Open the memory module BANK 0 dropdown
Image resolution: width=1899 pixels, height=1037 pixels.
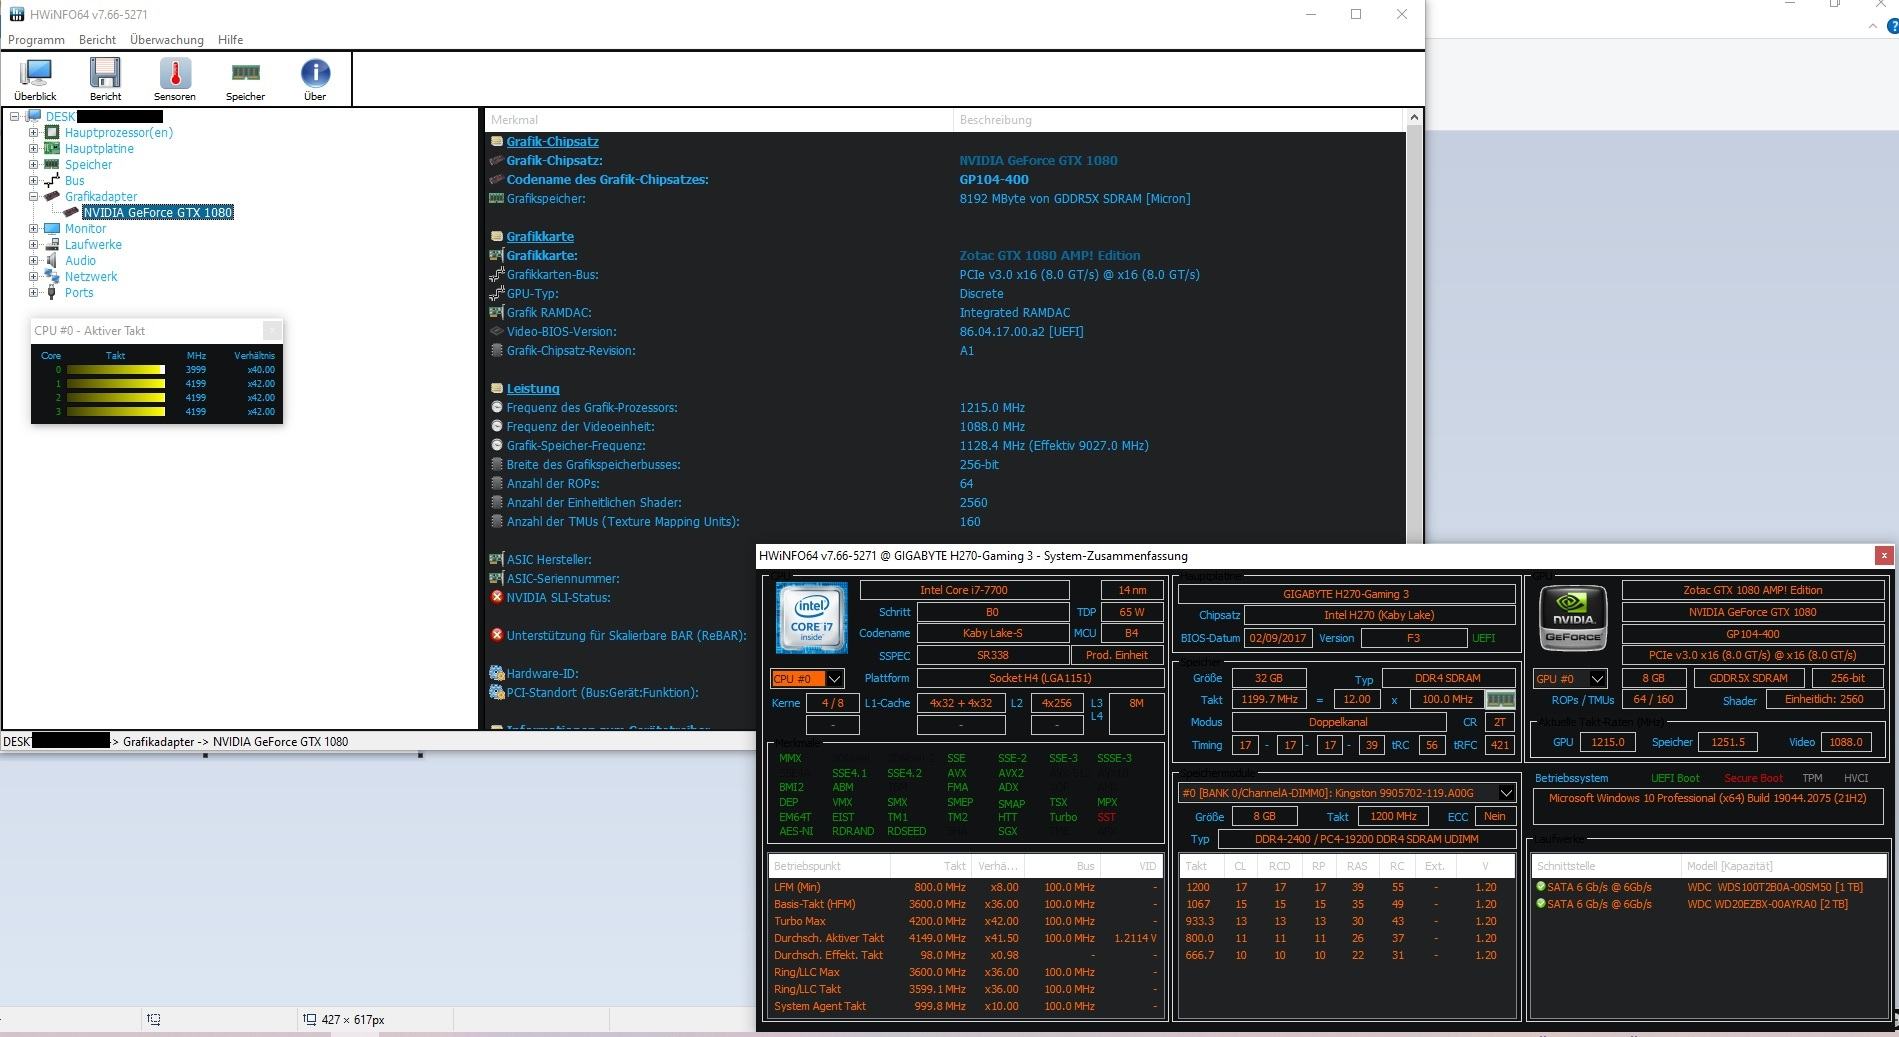point(1507,793)
